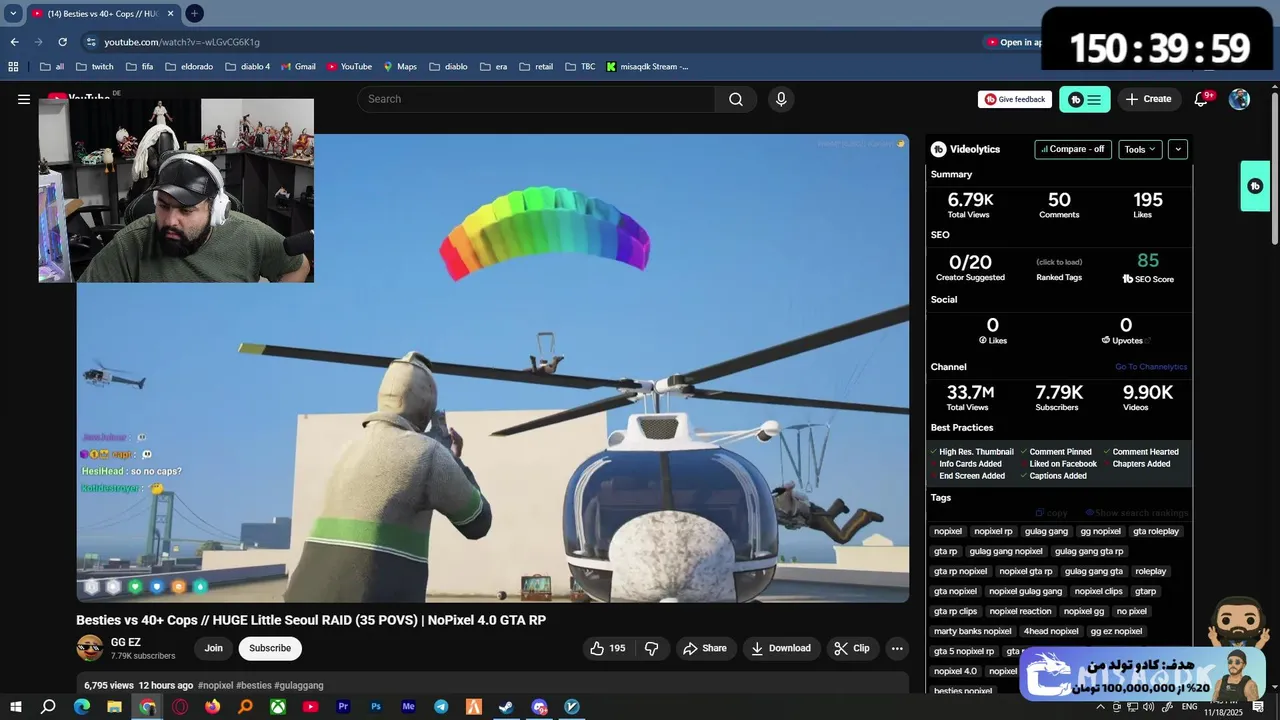This screenshot has height=720, width=1280.
Task: Open the more actions three-dot menu
Action: 897,648
